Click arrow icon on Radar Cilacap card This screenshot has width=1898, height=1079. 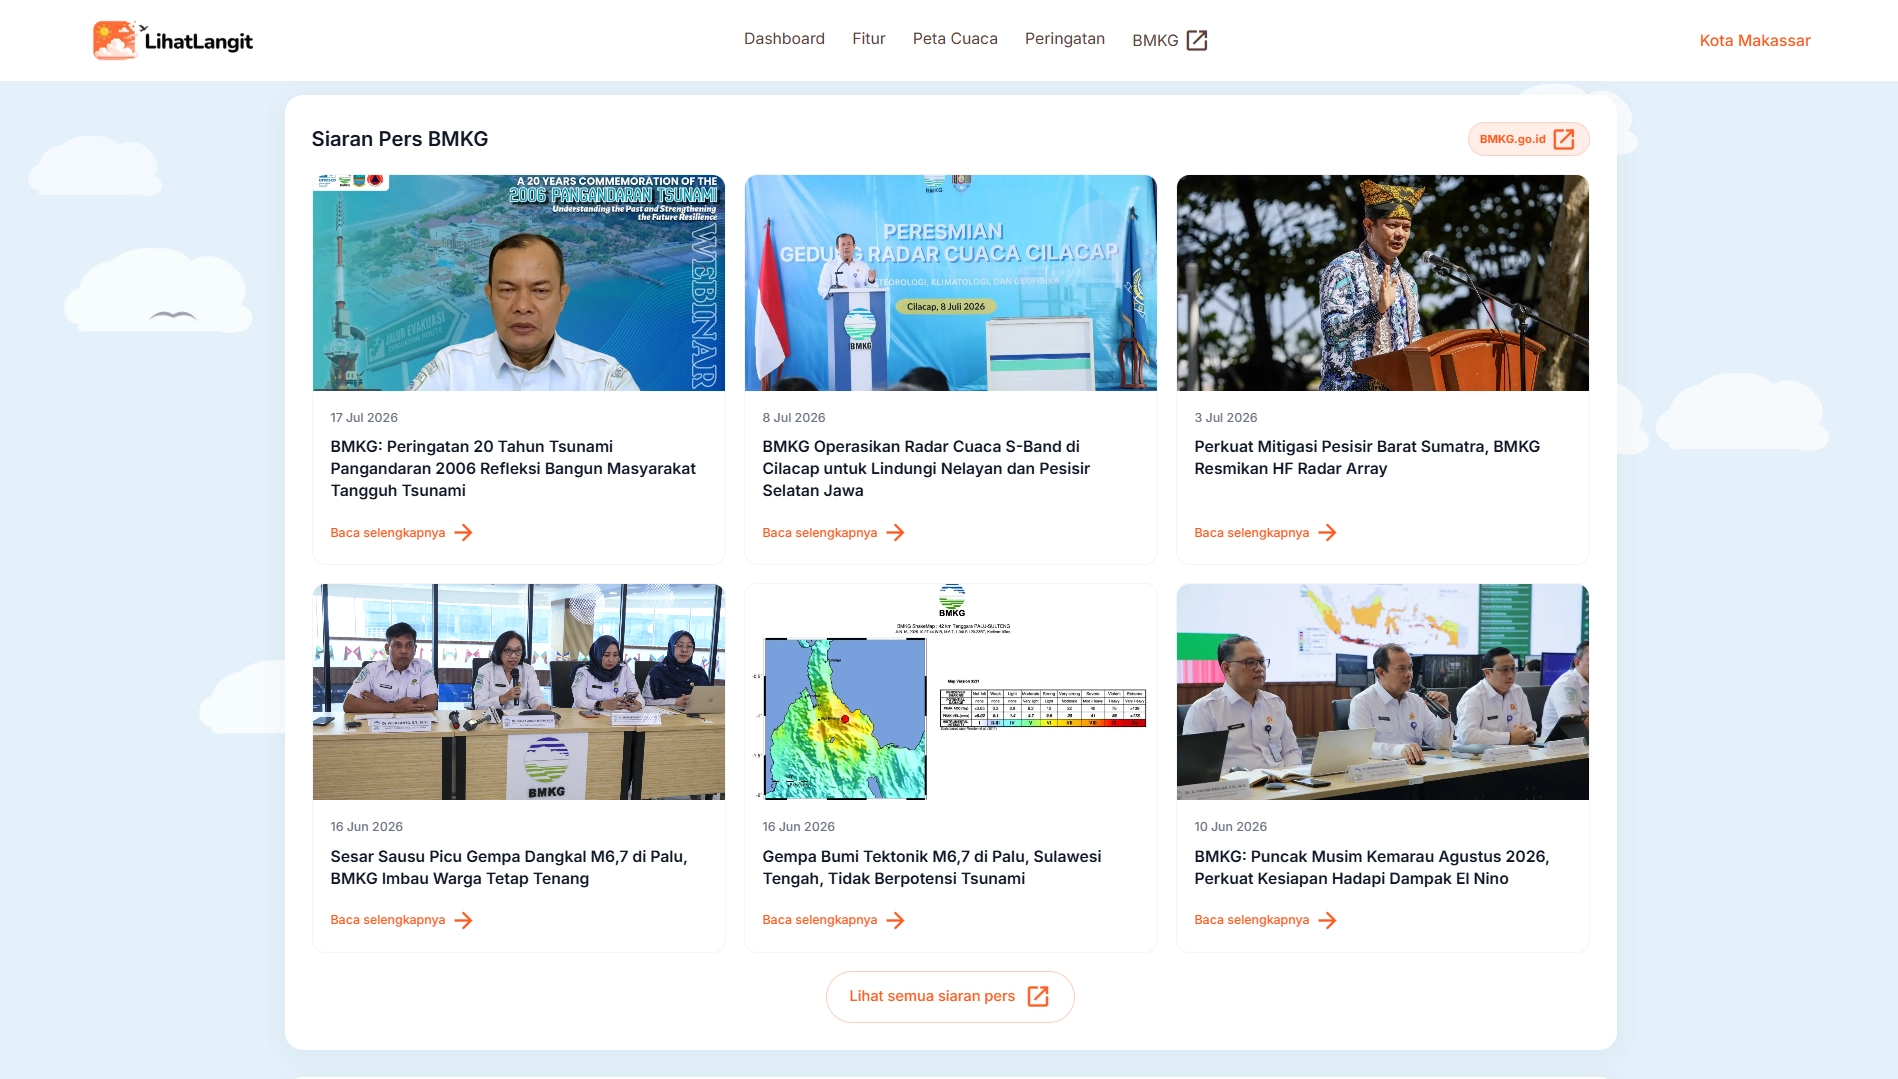(x=895, y=533)
